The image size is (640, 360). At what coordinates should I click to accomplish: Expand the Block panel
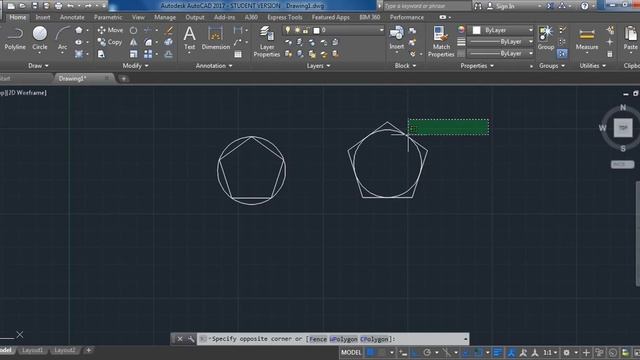coord(405,65)
